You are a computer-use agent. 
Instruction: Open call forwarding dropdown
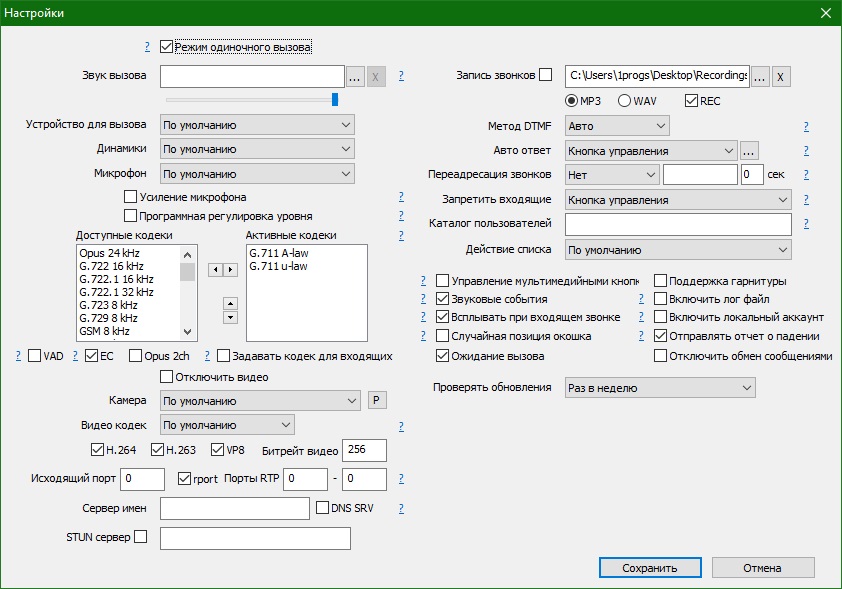(x=612, y=174)
